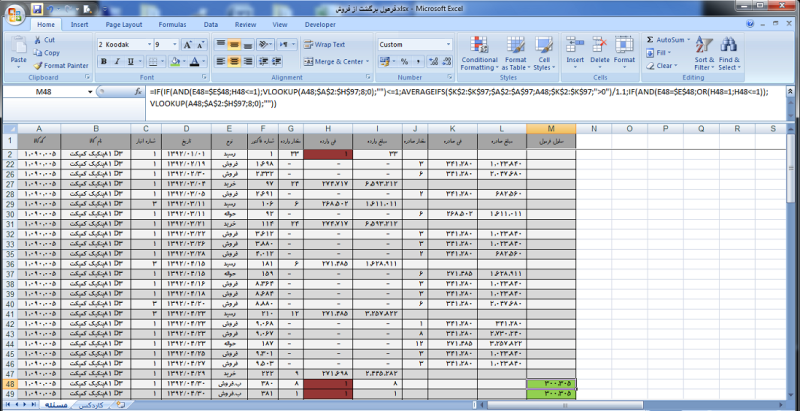Screen dimensions: 800x411
Task: Toggle Middle Align
Action: point(234,44)
